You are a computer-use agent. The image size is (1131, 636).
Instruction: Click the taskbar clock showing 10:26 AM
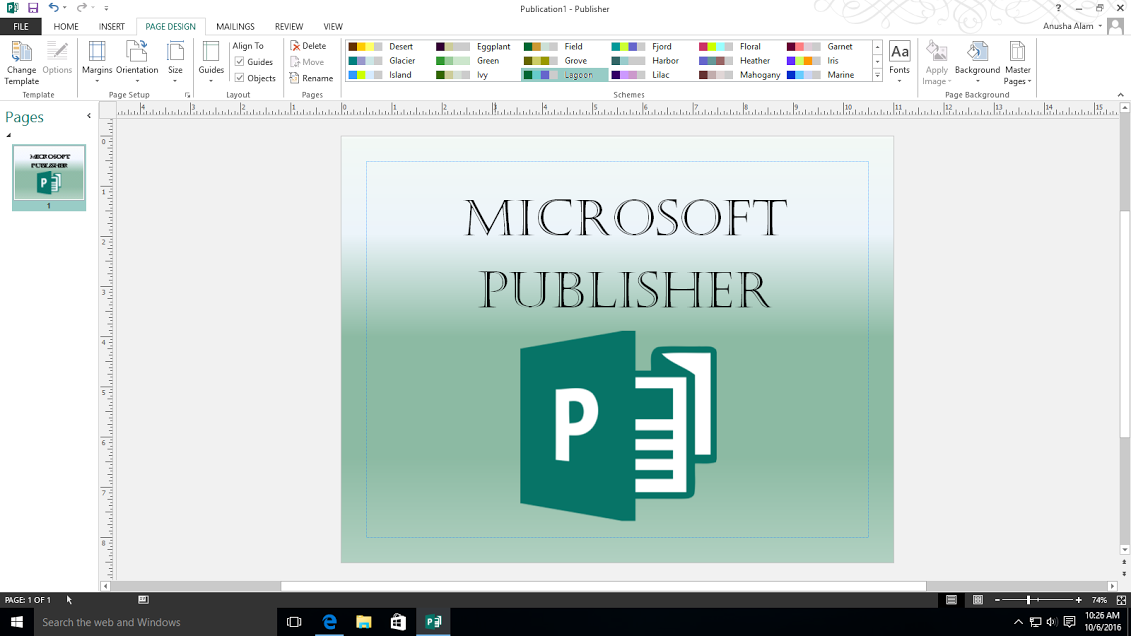point(1102,622)
